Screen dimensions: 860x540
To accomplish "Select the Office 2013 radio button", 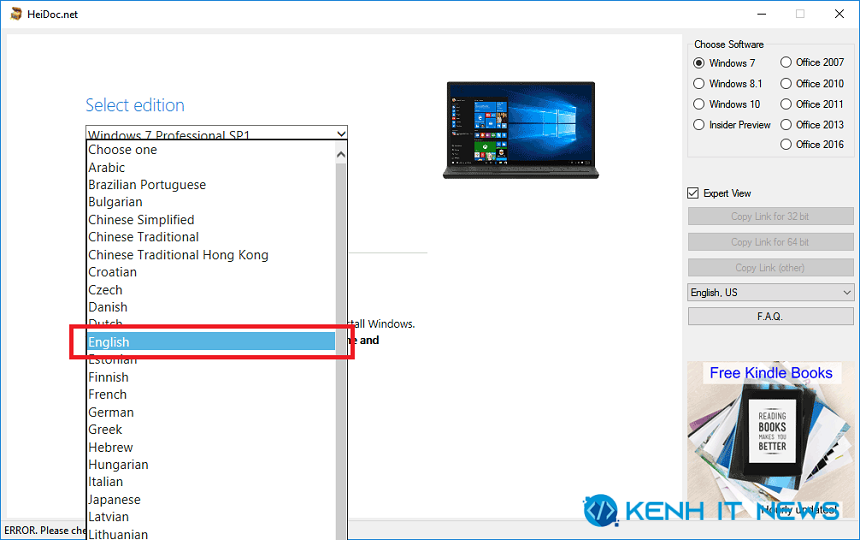I will click(x=786, y=124).
